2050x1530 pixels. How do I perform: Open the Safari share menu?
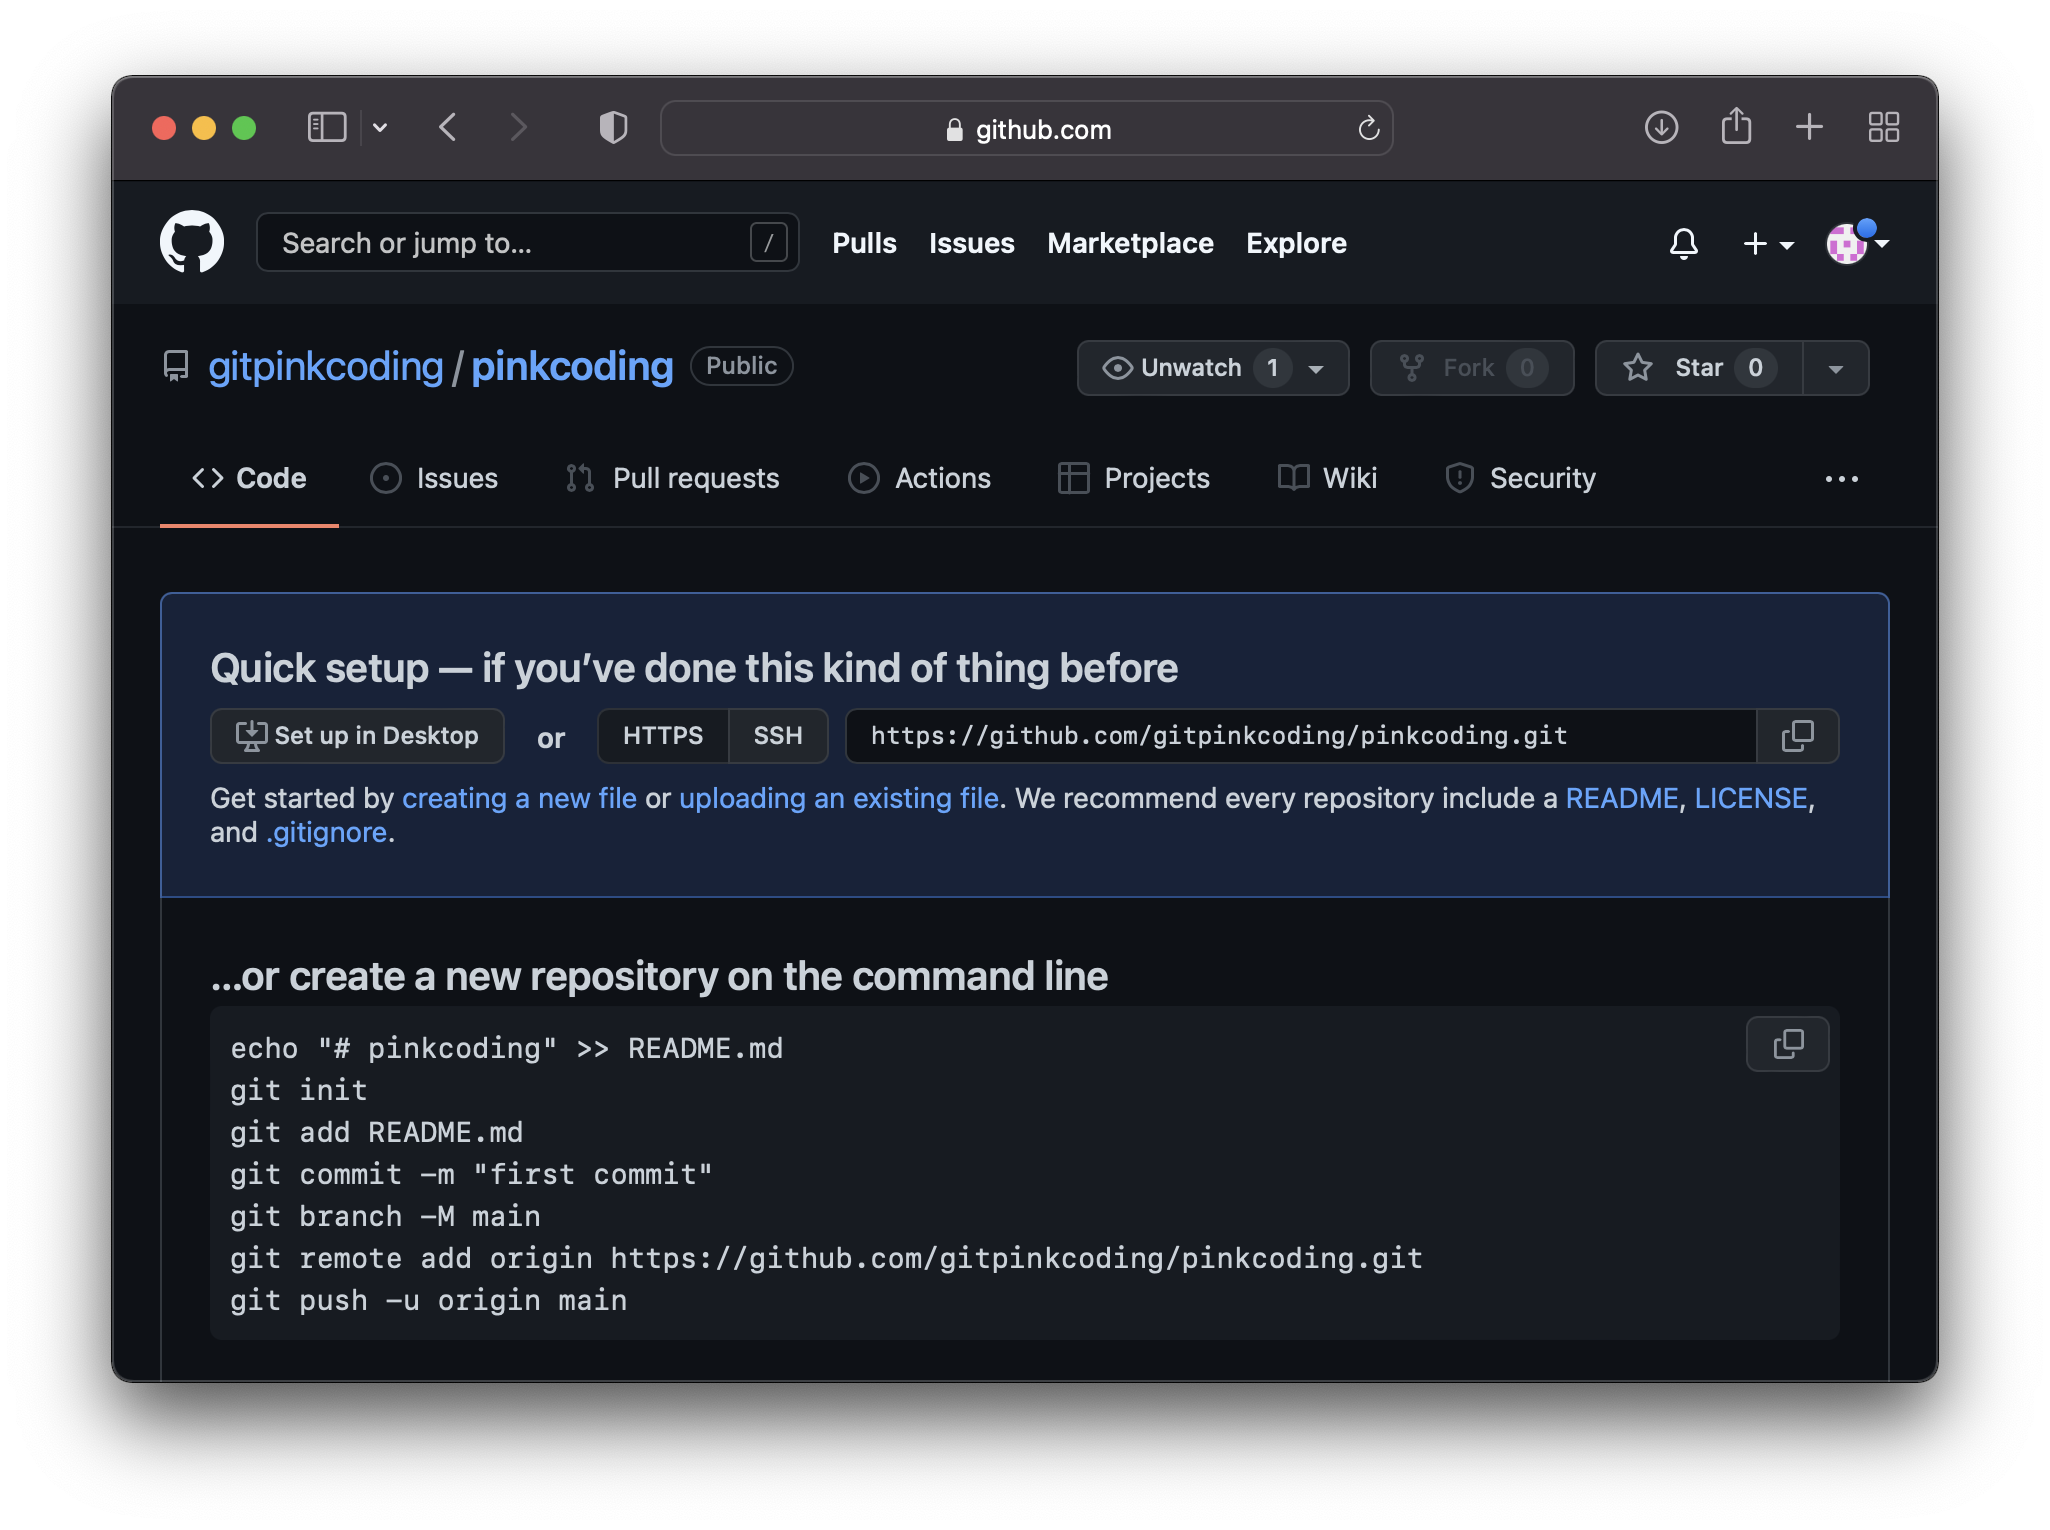click(1736, 126)
